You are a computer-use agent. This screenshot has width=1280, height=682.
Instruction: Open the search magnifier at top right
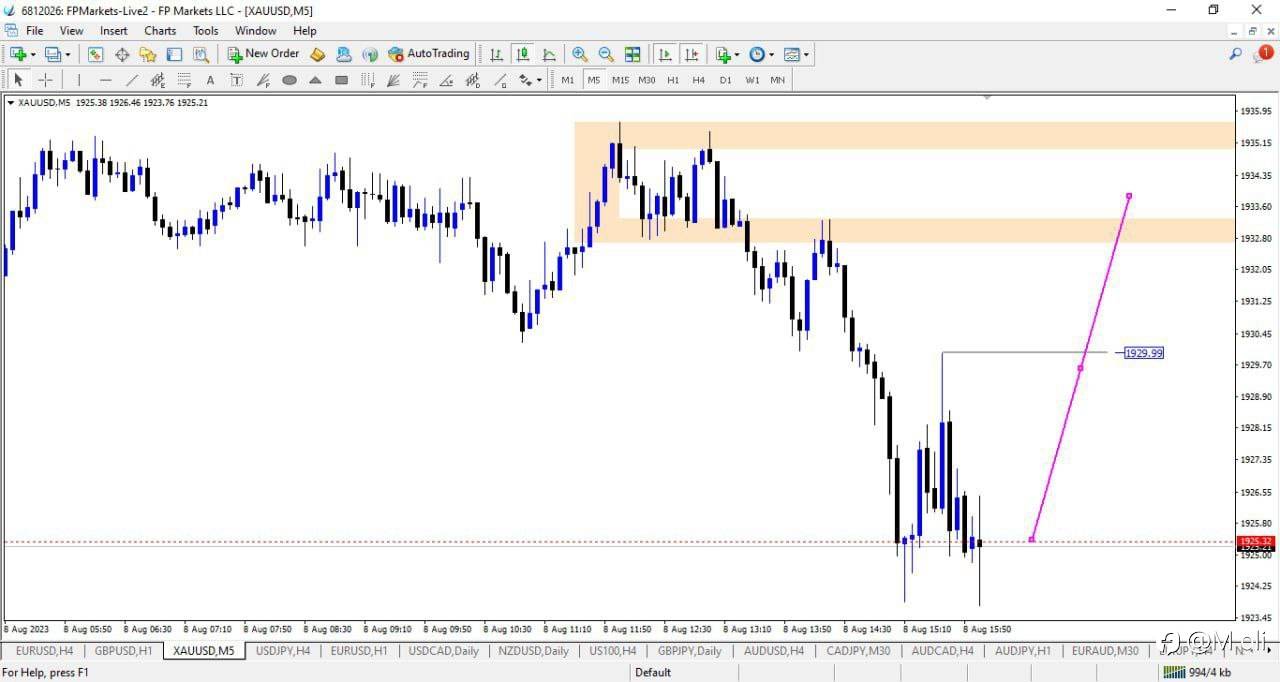pyautogui.click(x=1235, y=54)
